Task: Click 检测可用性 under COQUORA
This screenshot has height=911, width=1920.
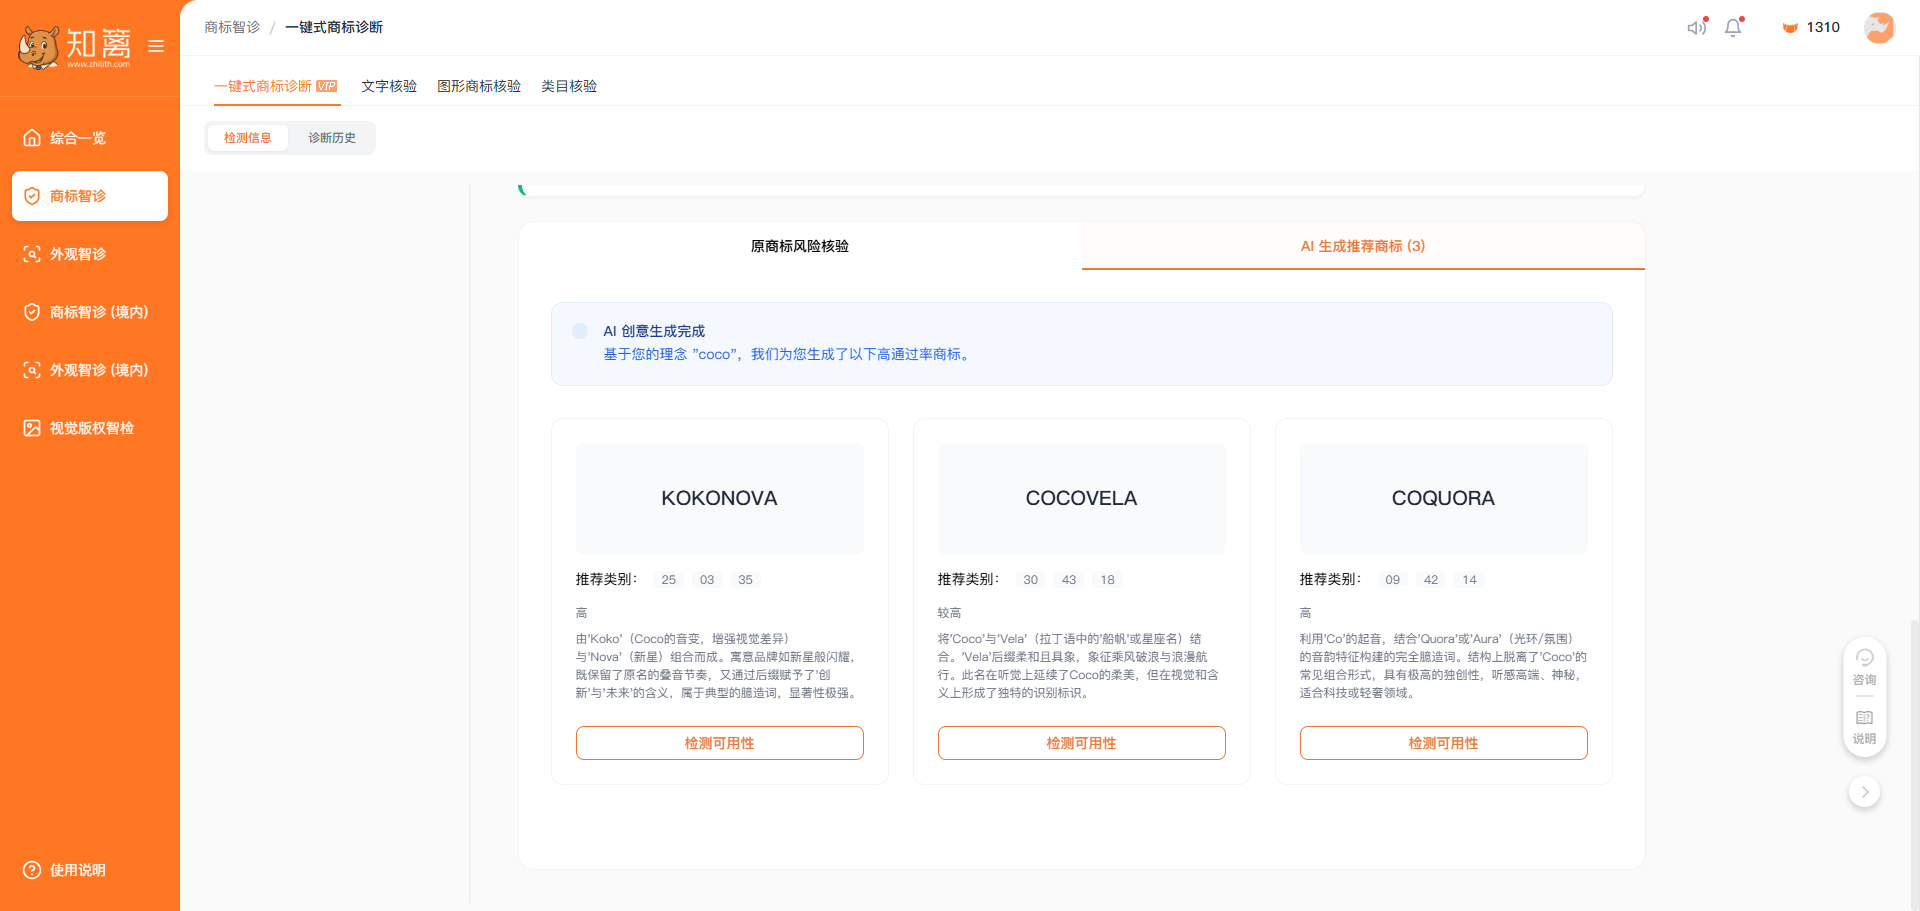Action: click(x=1444, y=743)
